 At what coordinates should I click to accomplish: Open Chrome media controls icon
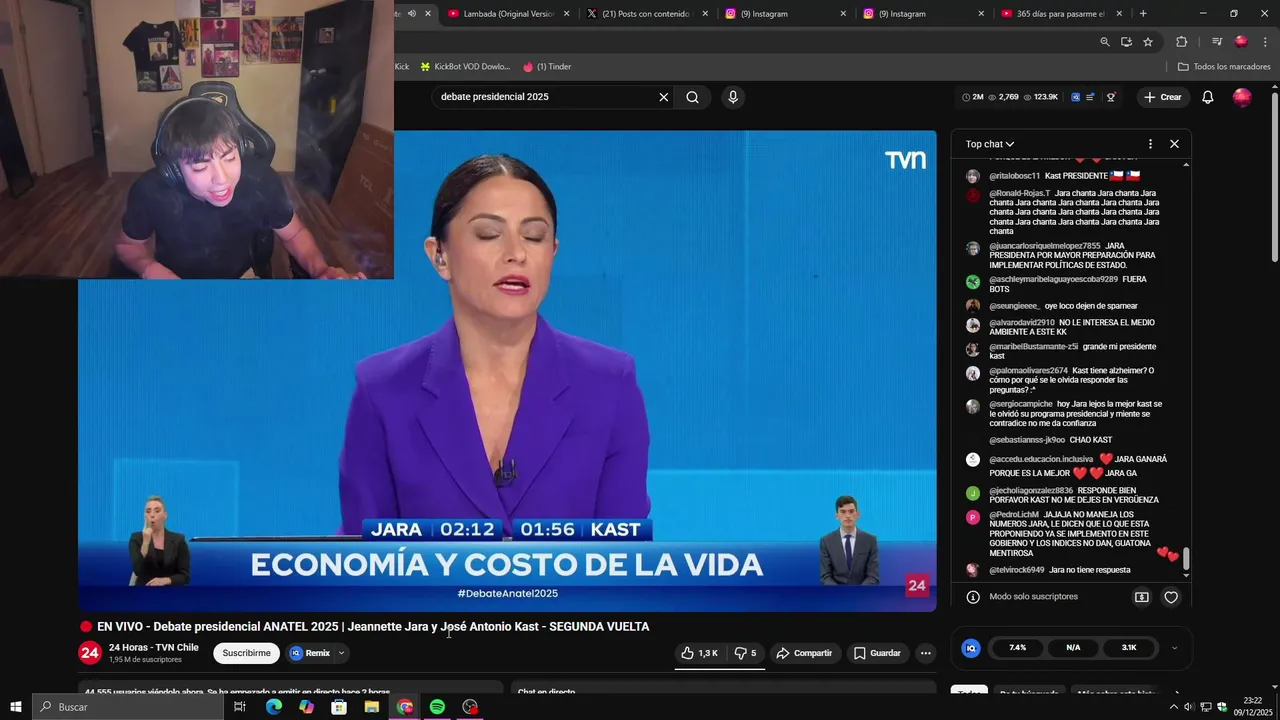(x=1217, y=42)
